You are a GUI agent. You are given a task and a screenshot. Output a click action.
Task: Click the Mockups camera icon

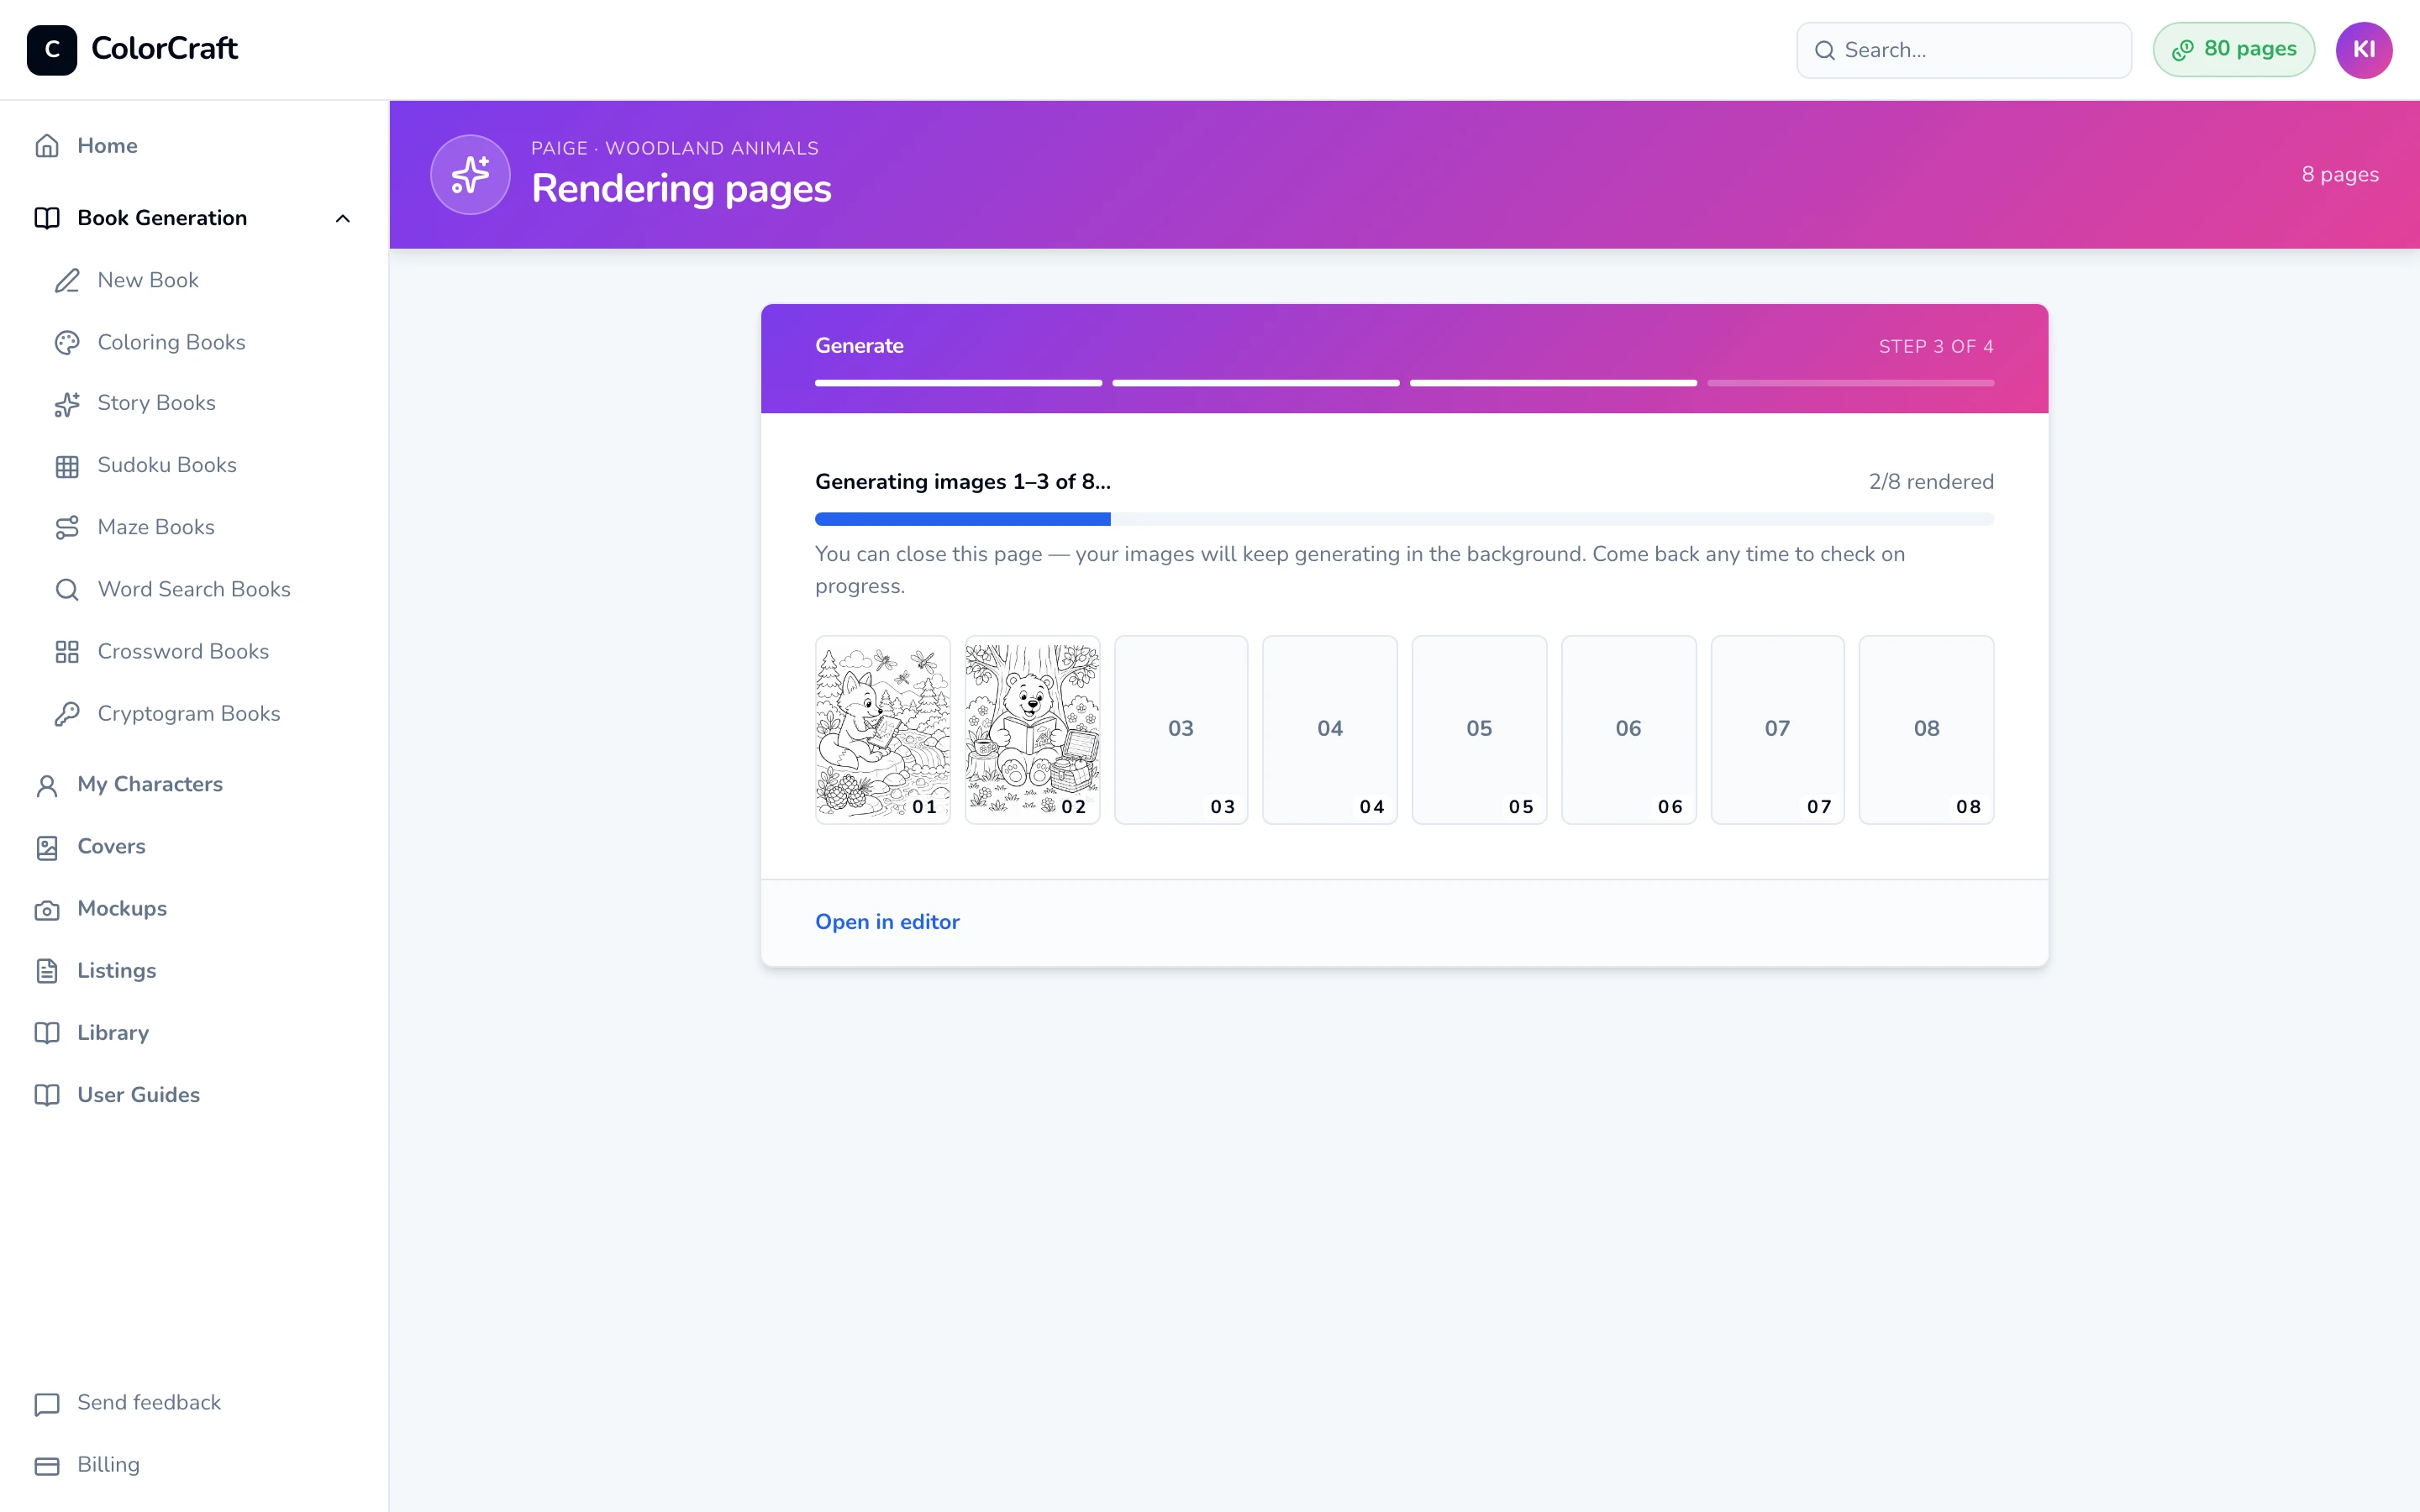point(47,910)
